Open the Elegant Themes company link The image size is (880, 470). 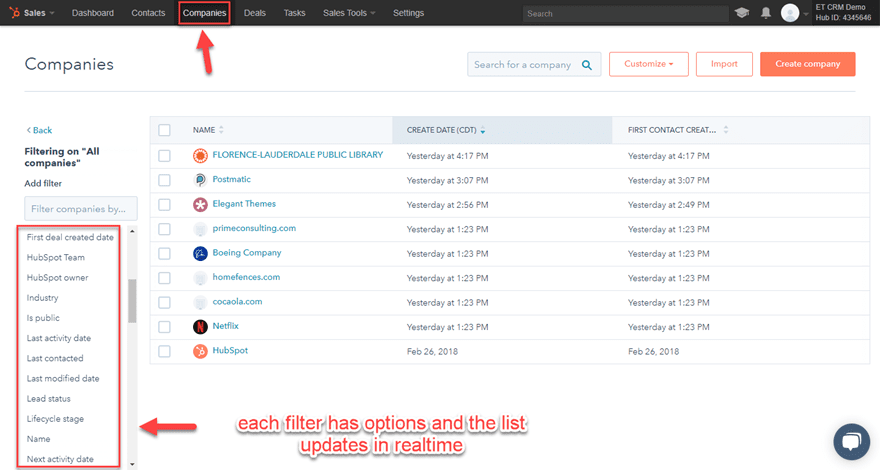tap(244, 204)
